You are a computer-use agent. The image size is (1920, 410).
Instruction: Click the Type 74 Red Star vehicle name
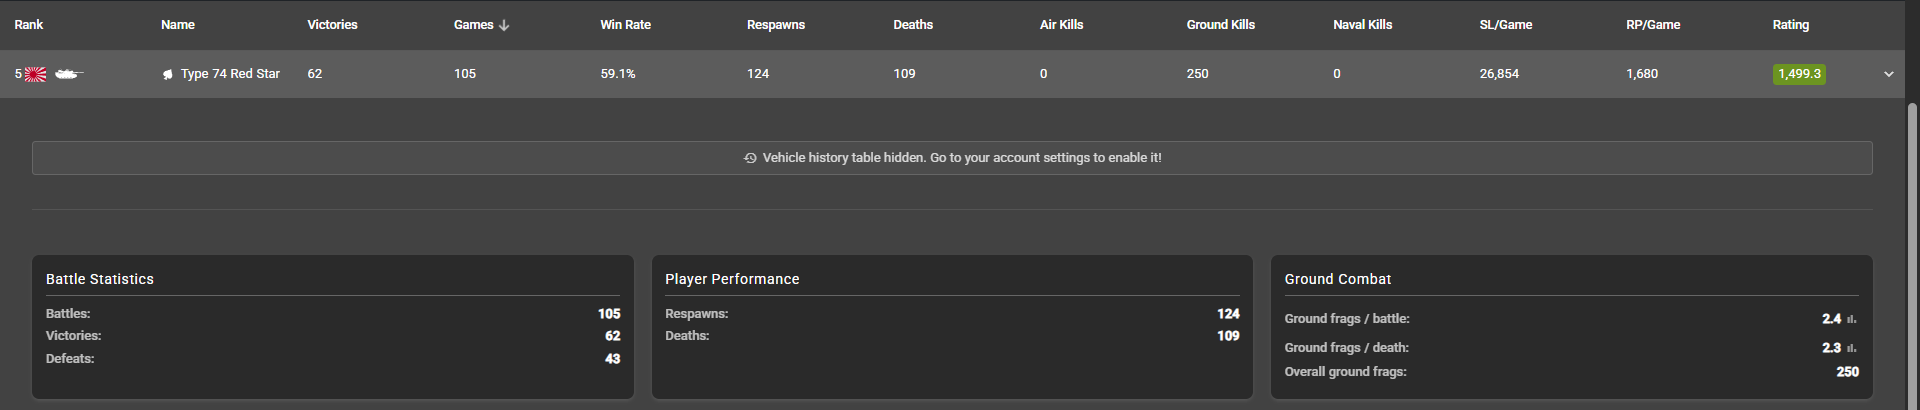click(230, 74)
